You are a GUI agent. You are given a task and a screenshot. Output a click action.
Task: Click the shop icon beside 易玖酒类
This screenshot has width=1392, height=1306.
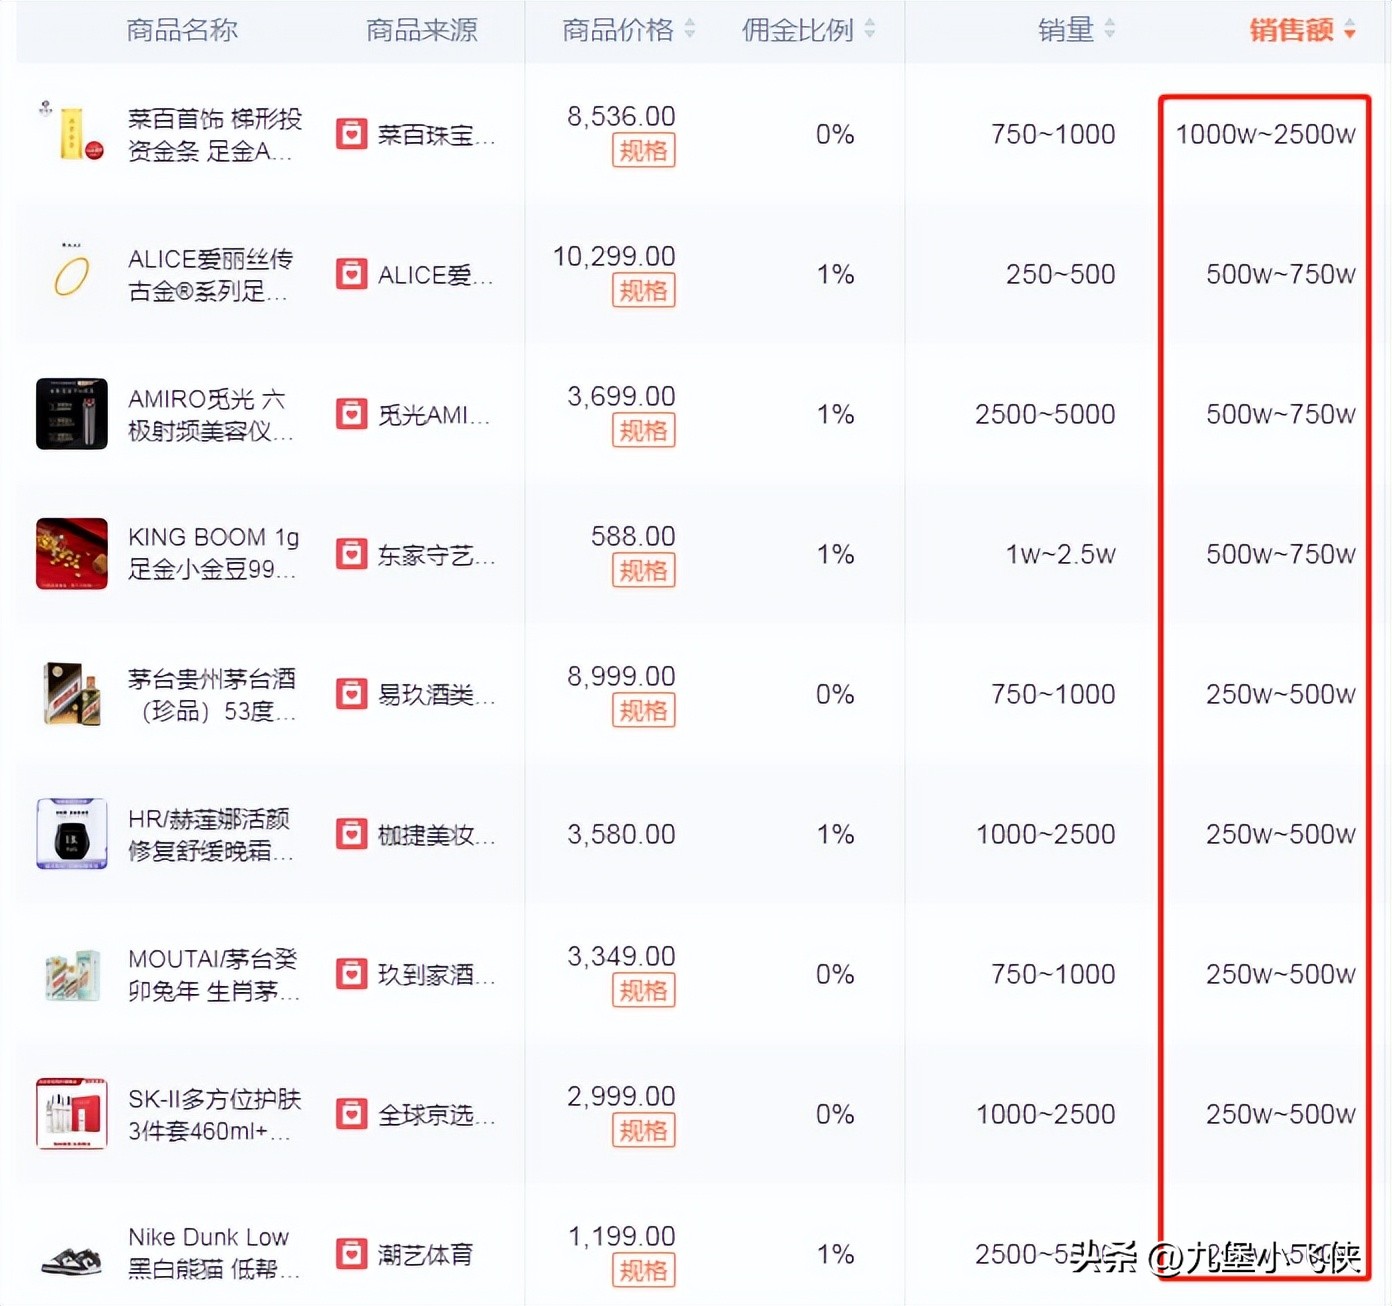[351, 694]
